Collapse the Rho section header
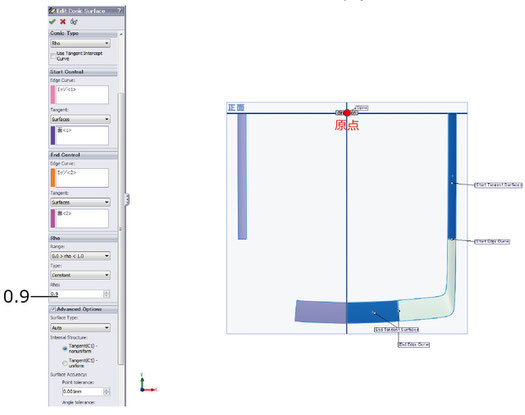 (x=83, y=238)
